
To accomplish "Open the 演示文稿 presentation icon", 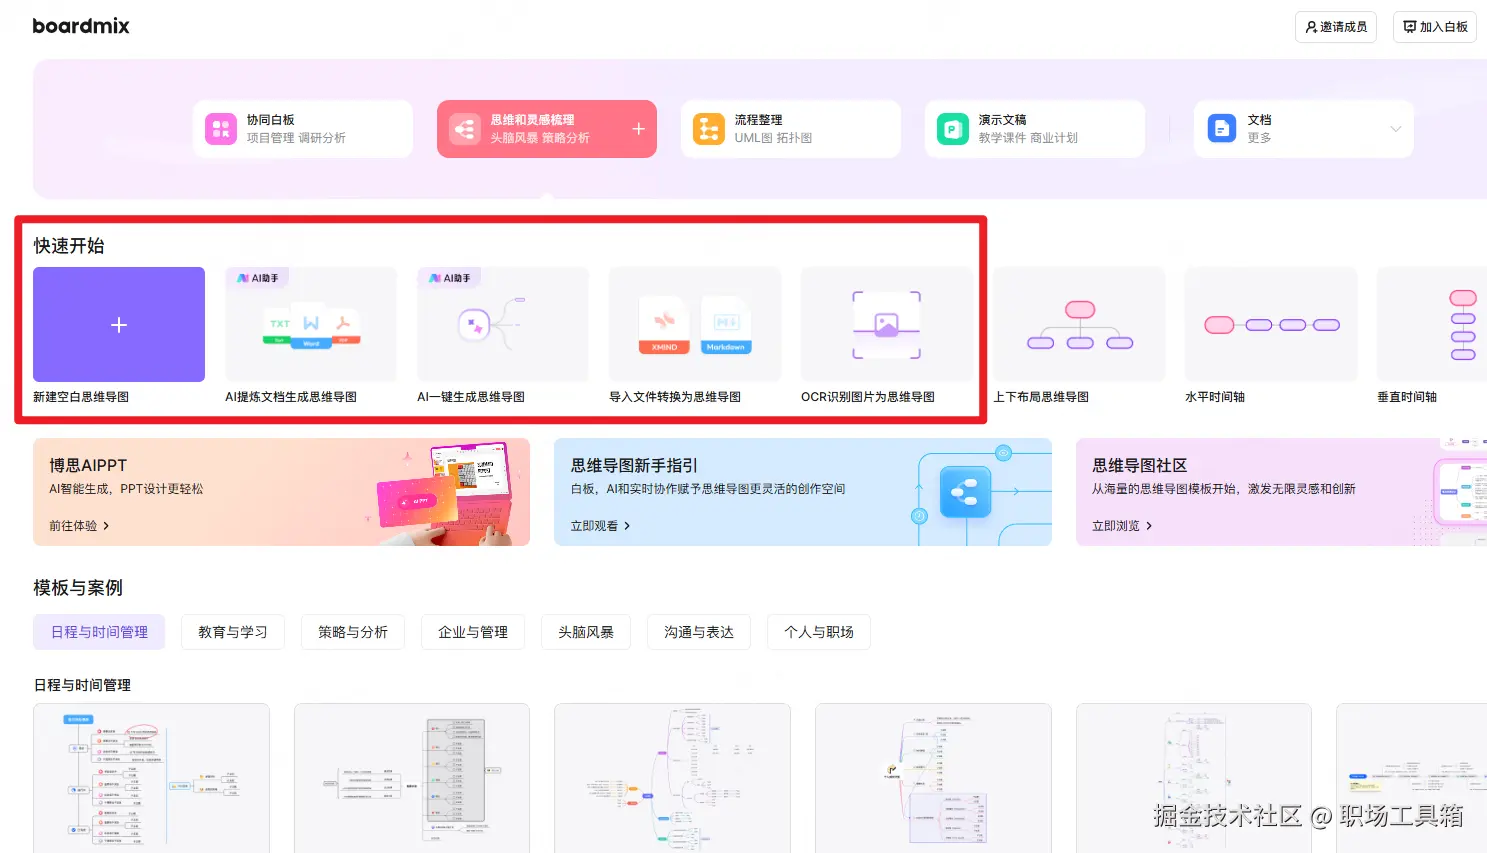I will click(x=953, y=129).
